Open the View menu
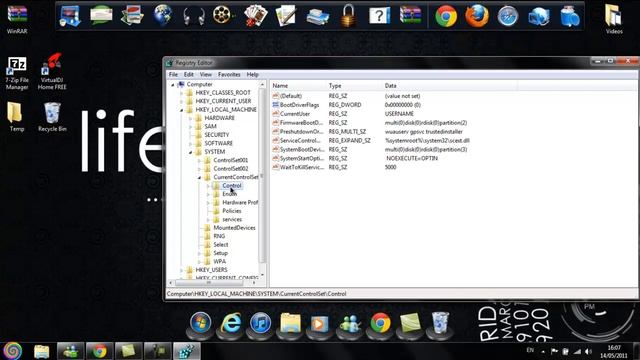Image resolution: width=640 pixels, height=360 pixels. click(206, 75)
